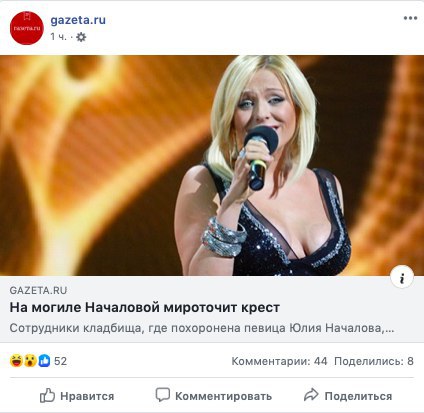Click the speech bubble comment icon
This screenshot has width=424, height=413.
point(163,395)
